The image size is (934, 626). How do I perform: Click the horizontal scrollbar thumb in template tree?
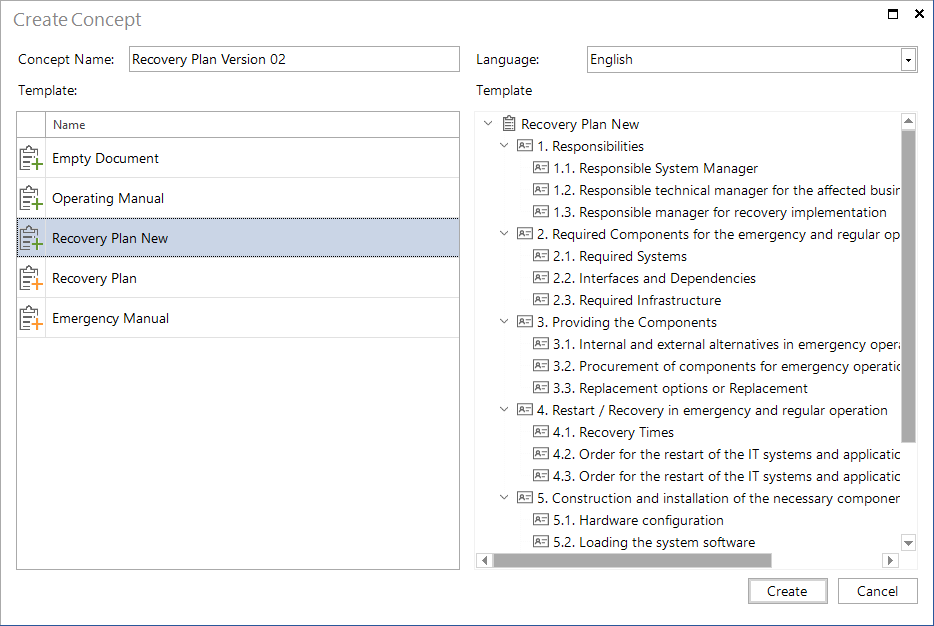tap(633, 560)
